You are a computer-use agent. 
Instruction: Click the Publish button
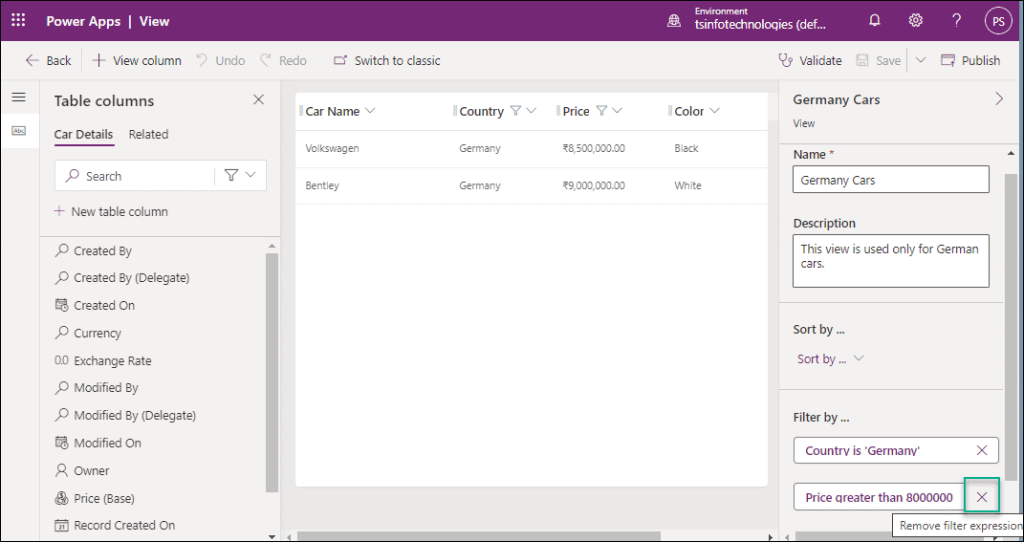point(970,61)
